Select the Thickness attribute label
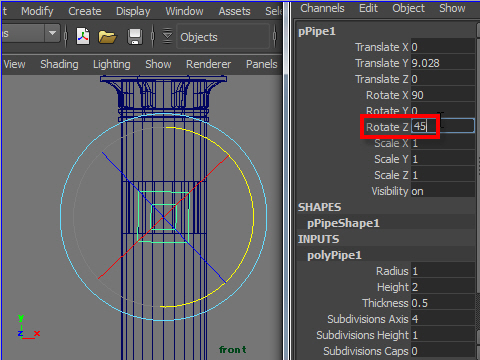 (385, 303)
